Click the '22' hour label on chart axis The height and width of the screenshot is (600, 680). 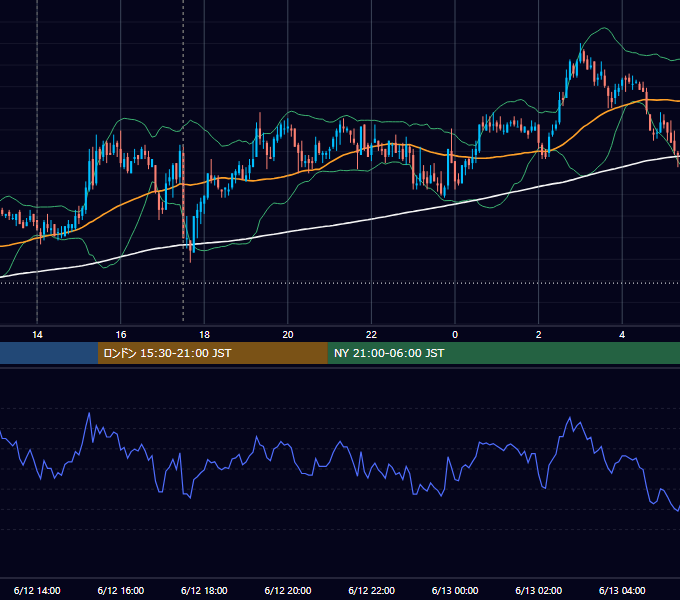click(x=371, y=335)
